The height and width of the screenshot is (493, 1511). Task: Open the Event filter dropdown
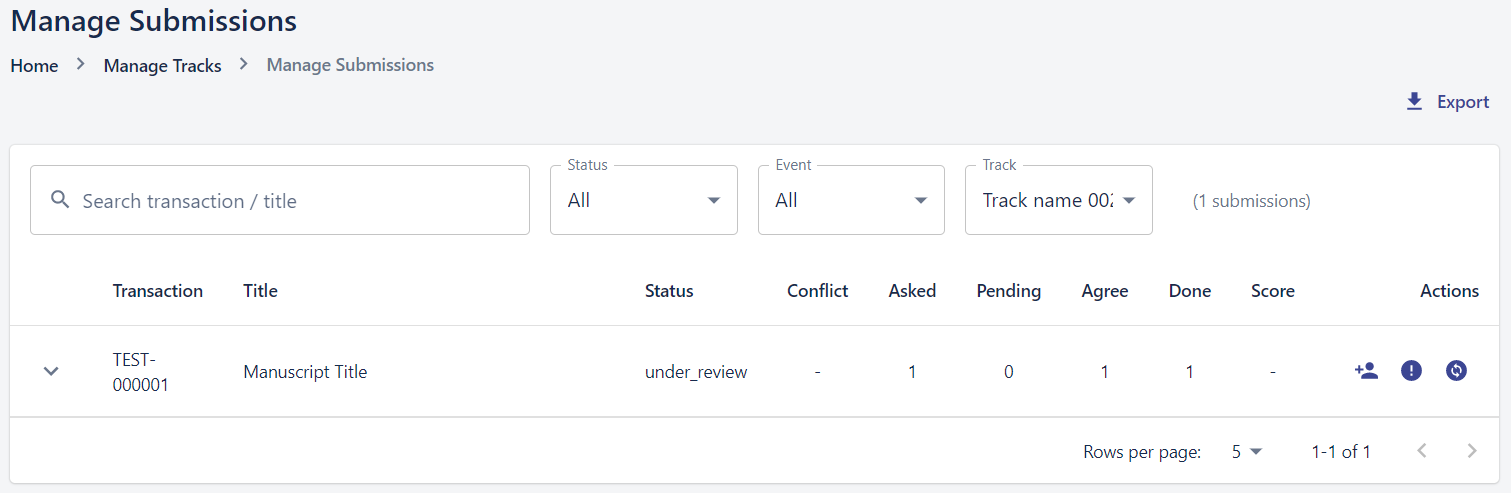tap(850, 200)
